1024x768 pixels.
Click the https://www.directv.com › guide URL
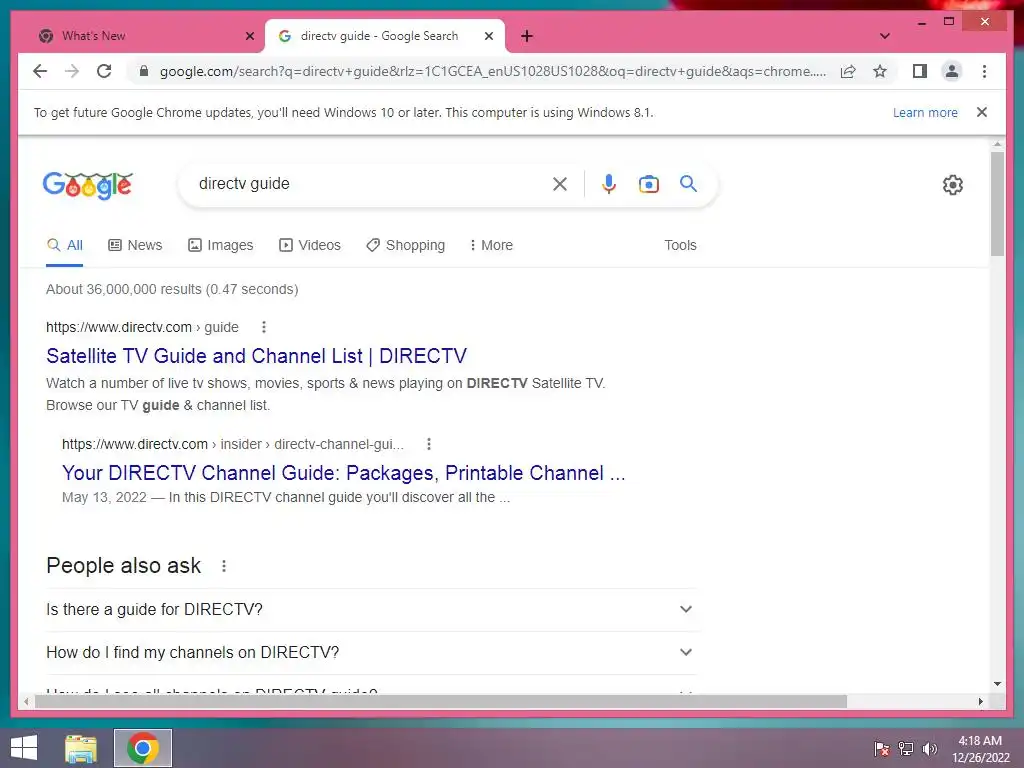pos(142,327)
